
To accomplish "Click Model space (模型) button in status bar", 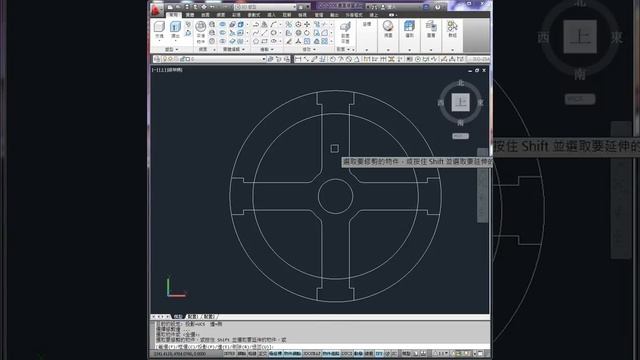I will [x=406, y=353].
